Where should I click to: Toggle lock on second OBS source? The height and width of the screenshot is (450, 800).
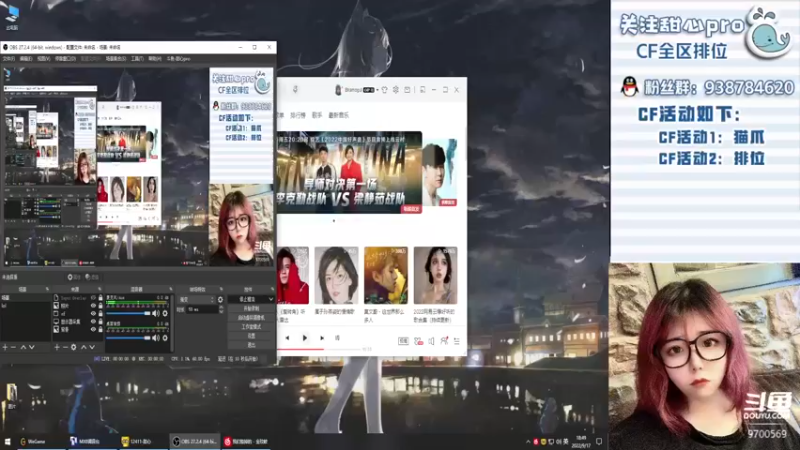[x=100, y=306]
